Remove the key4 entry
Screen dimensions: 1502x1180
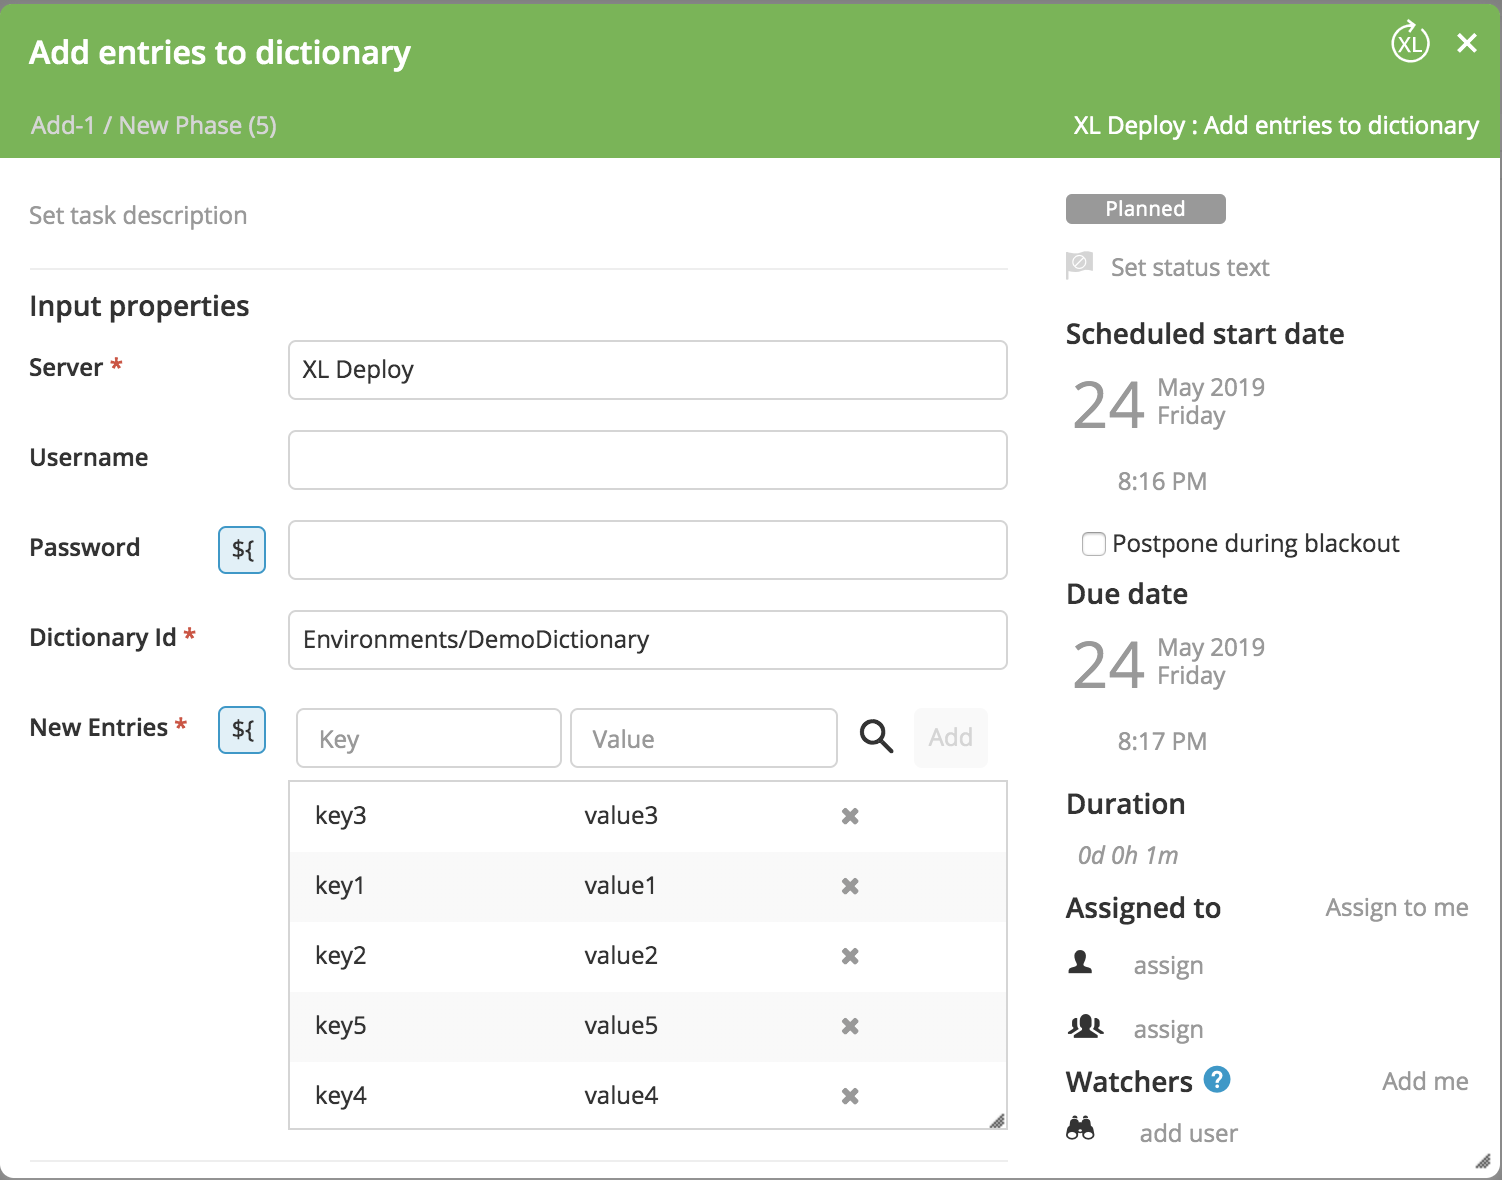coord(850,1096)
